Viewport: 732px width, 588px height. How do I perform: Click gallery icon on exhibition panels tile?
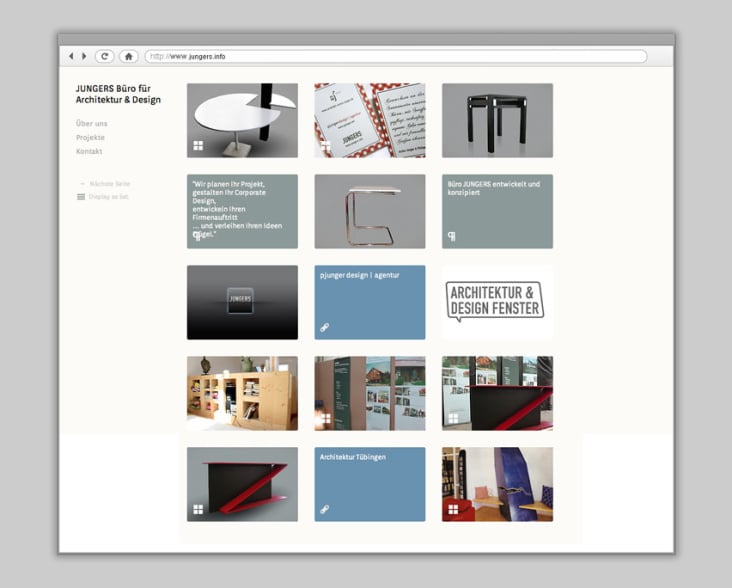click(325, 419)
